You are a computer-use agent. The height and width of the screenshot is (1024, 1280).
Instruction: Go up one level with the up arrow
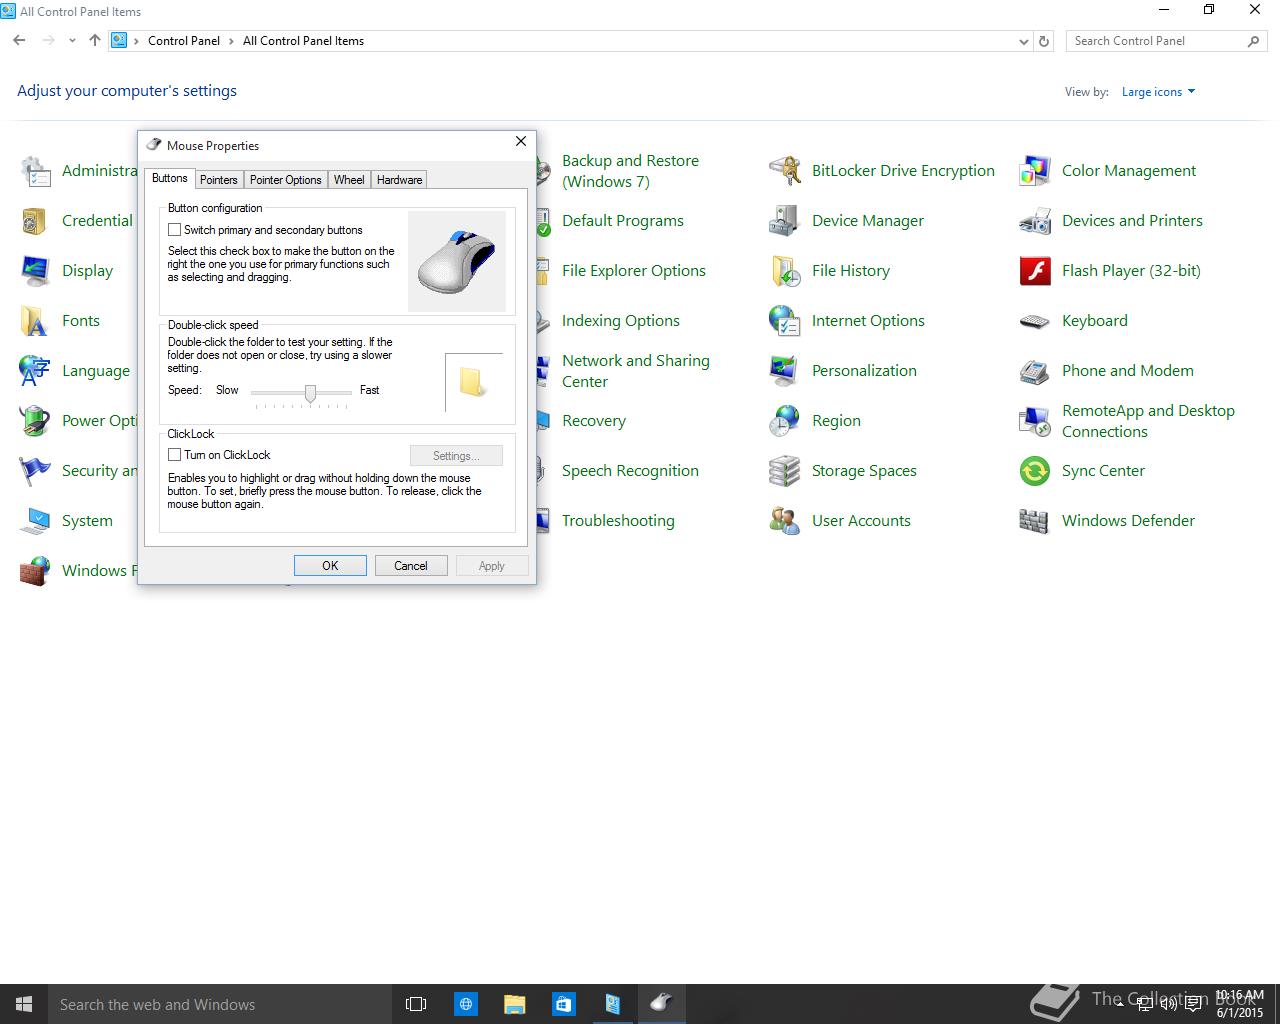pyautogui.click(x=95, y=41)
